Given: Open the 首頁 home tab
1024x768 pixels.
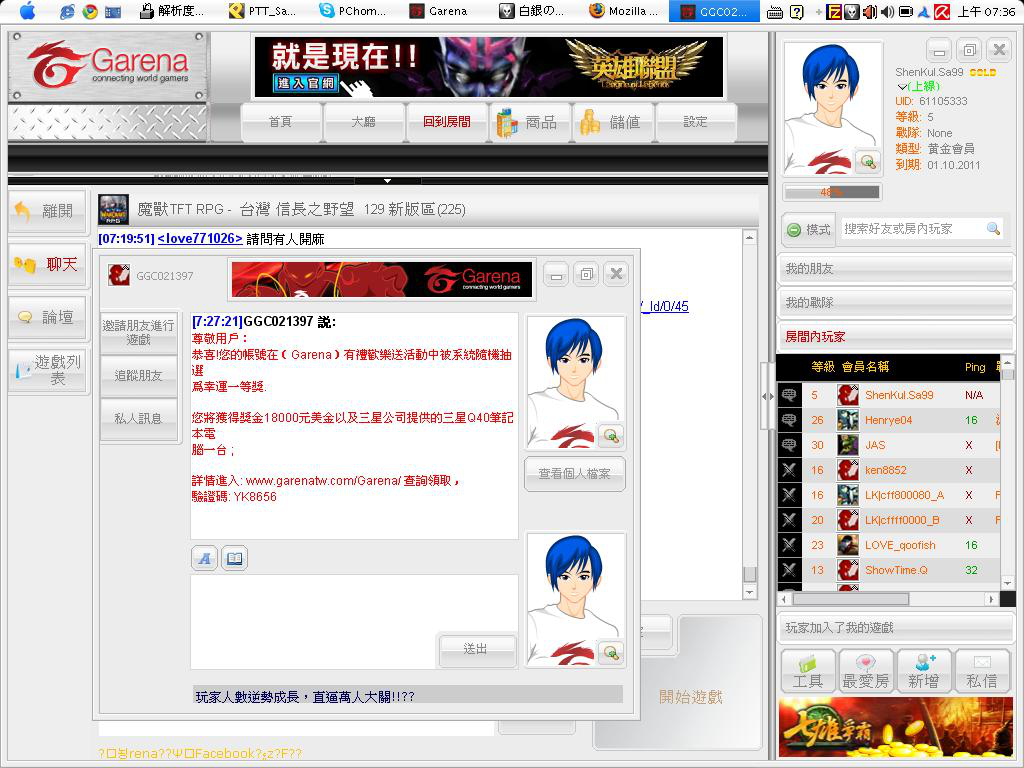Looking at the screenshot, I should coord(281,121).
